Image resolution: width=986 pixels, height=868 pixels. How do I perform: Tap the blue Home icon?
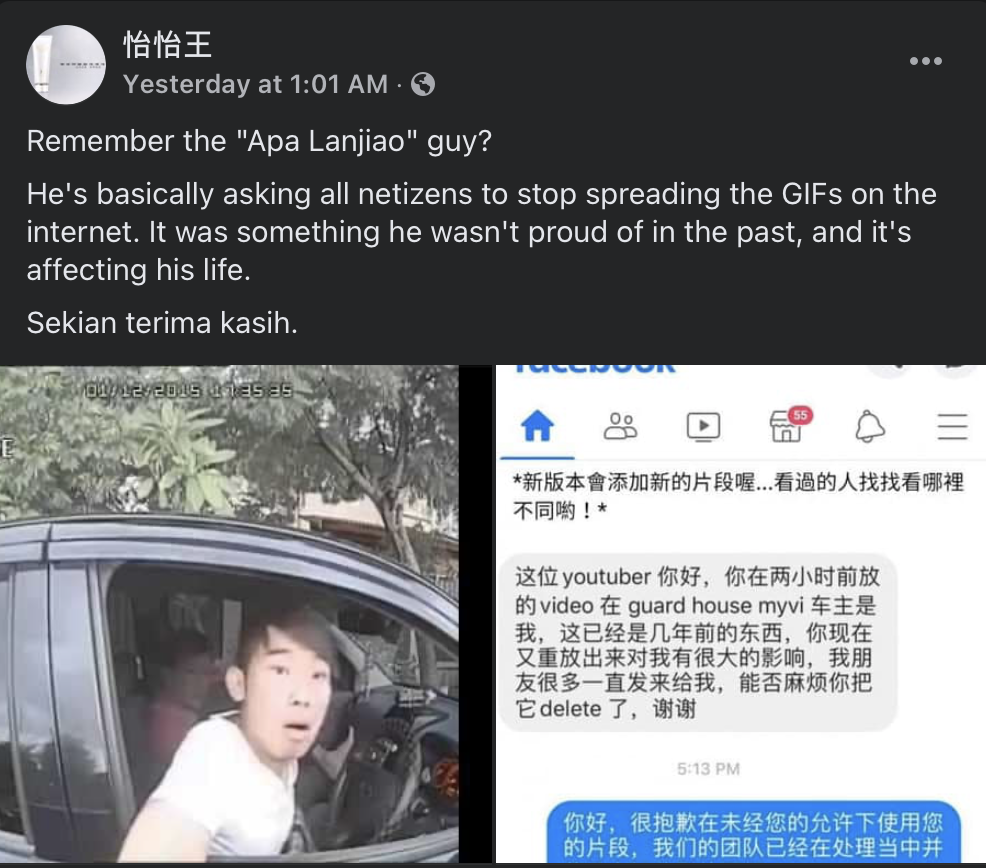click(x=538, y=426)
